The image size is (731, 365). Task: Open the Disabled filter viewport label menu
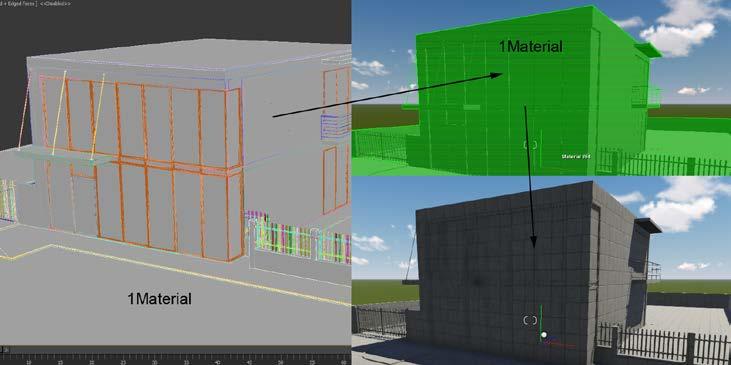(55, 3)
